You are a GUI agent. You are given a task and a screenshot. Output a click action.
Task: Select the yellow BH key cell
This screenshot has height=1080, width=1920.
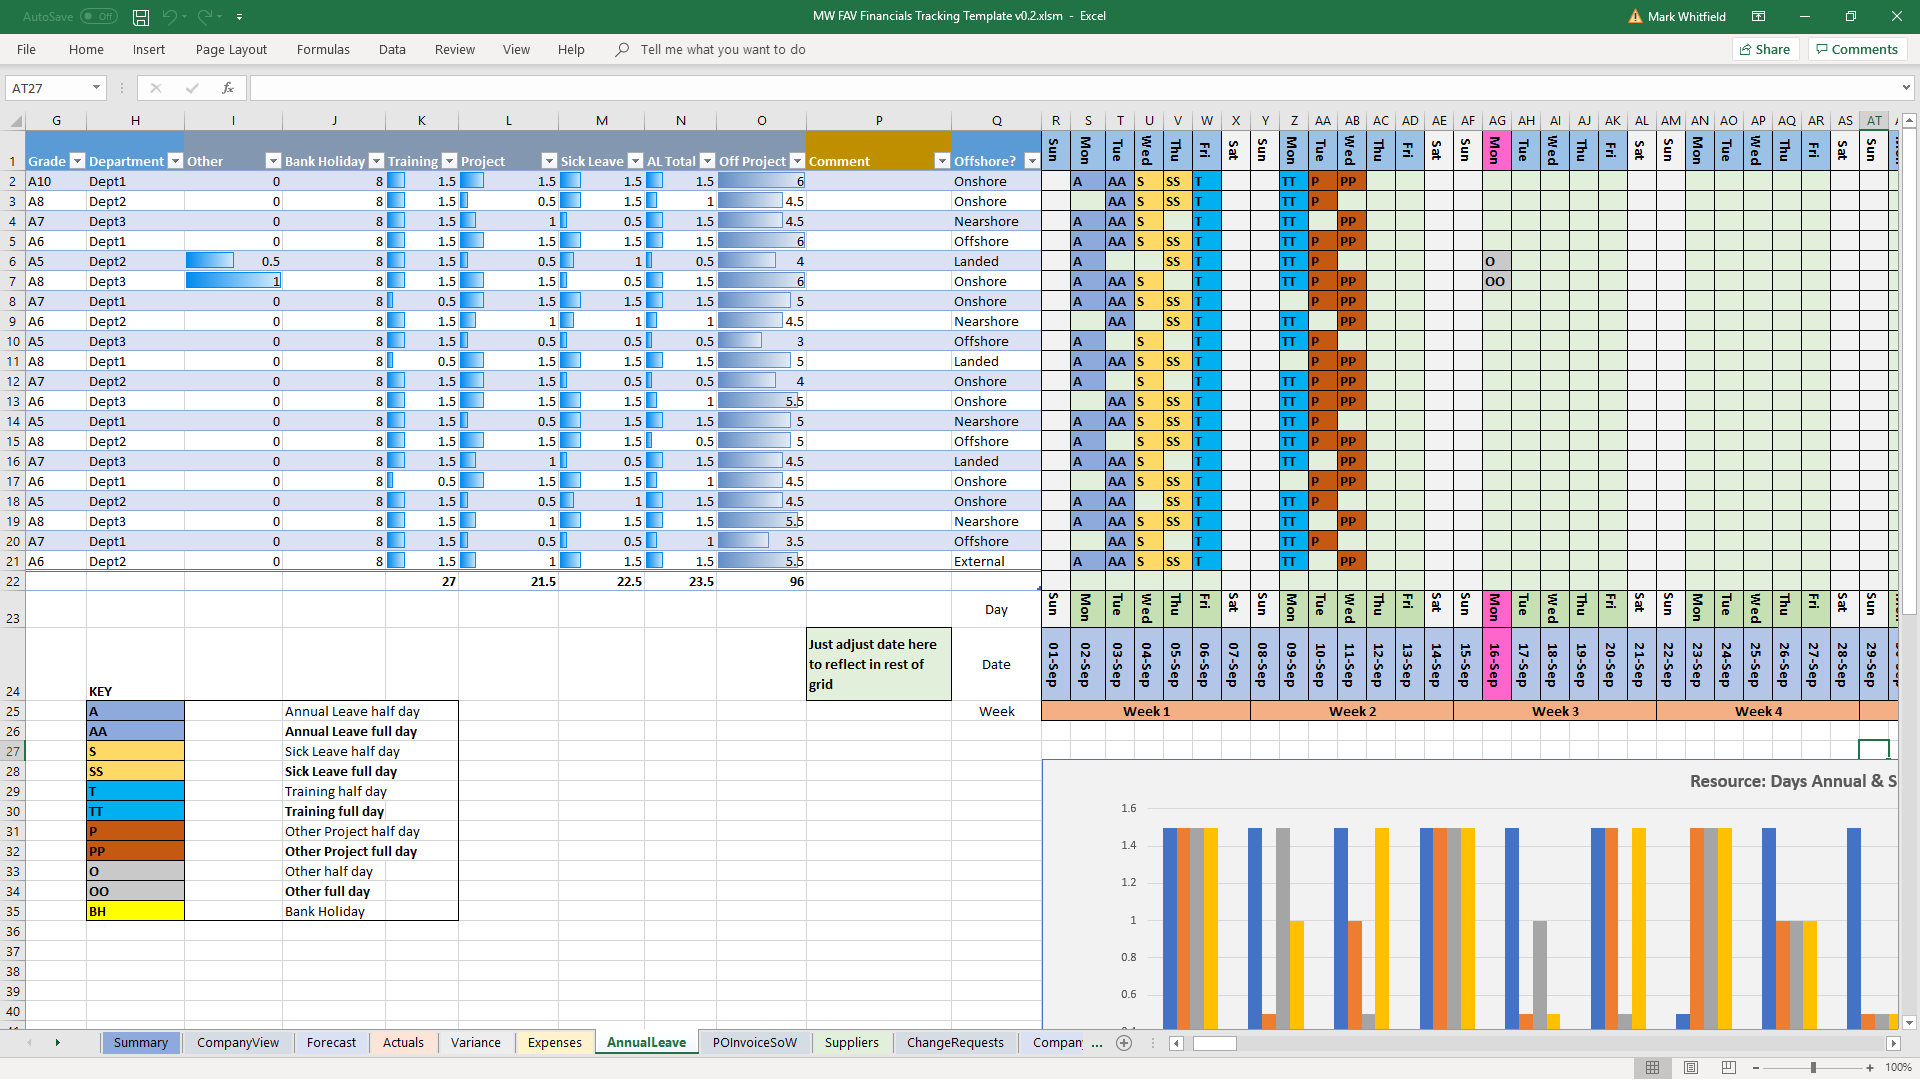[135, 911]
